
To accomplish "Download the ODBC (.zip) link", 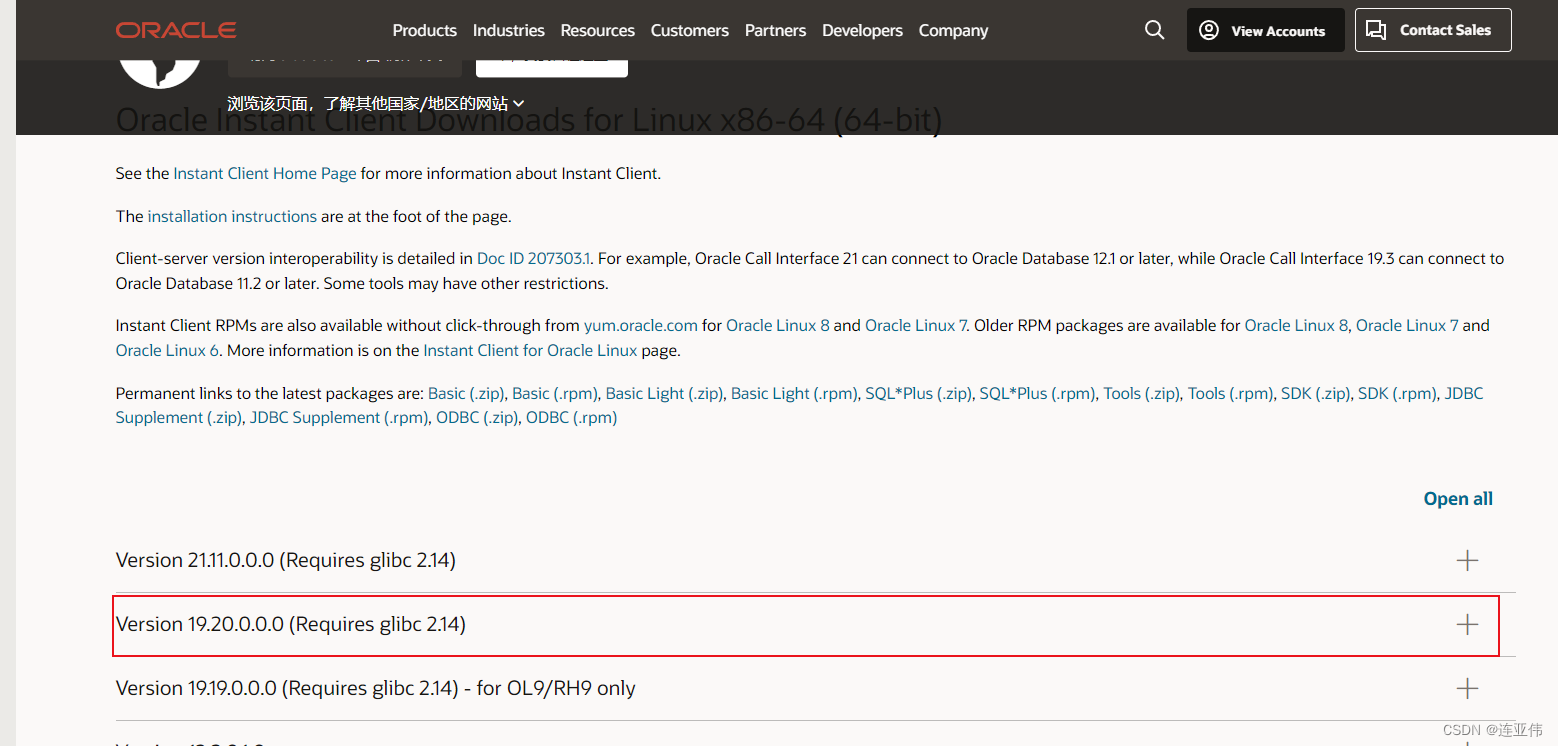I will [476, 417].
